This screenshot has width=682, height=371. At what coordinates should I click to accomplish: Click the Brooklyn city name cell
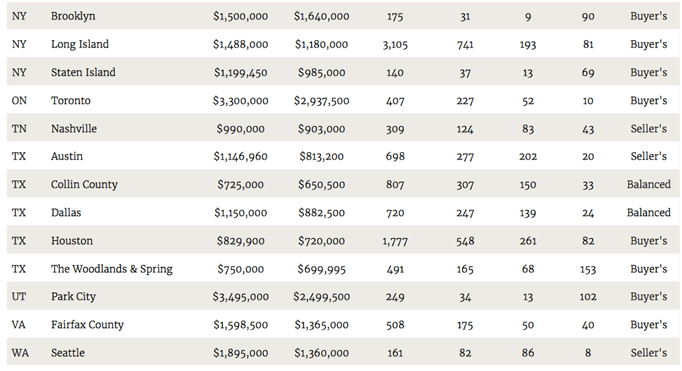tap(73, 16)
